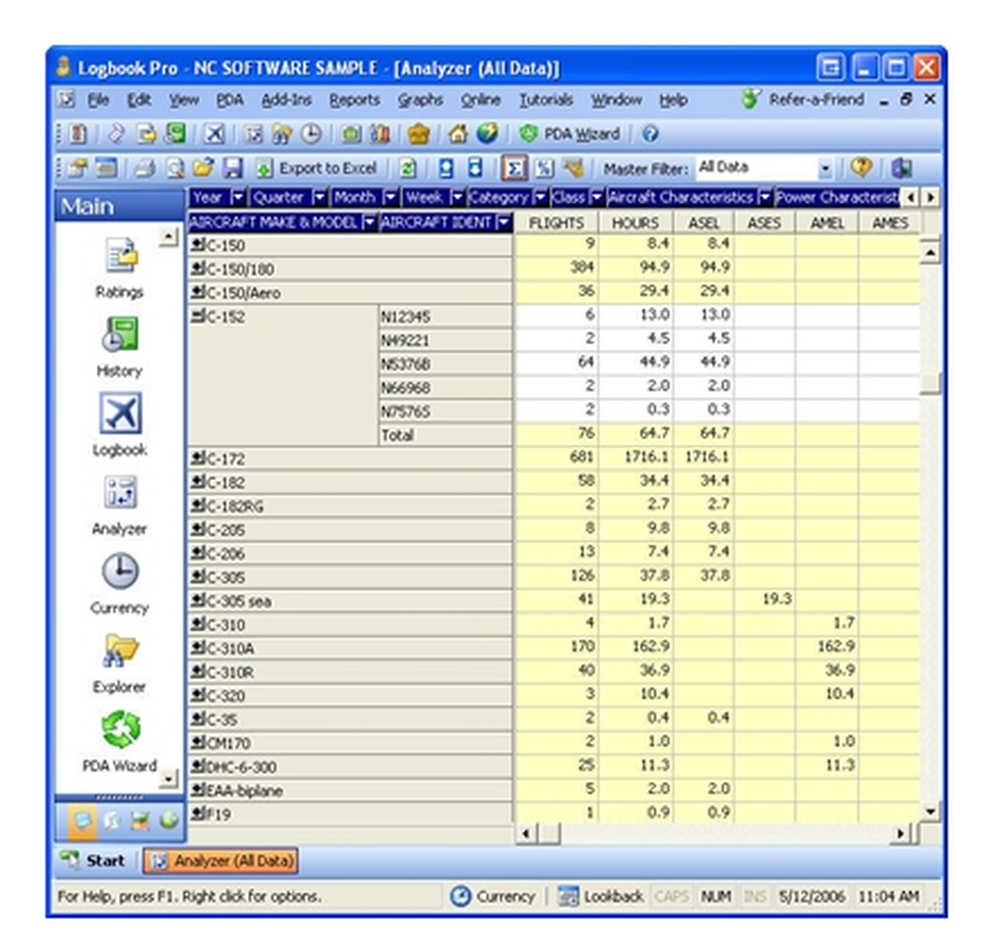Screen dimensions: 1000x936
Task: Click the airplane Logbook icon in top toolbar
Action: tap(214, 134)
